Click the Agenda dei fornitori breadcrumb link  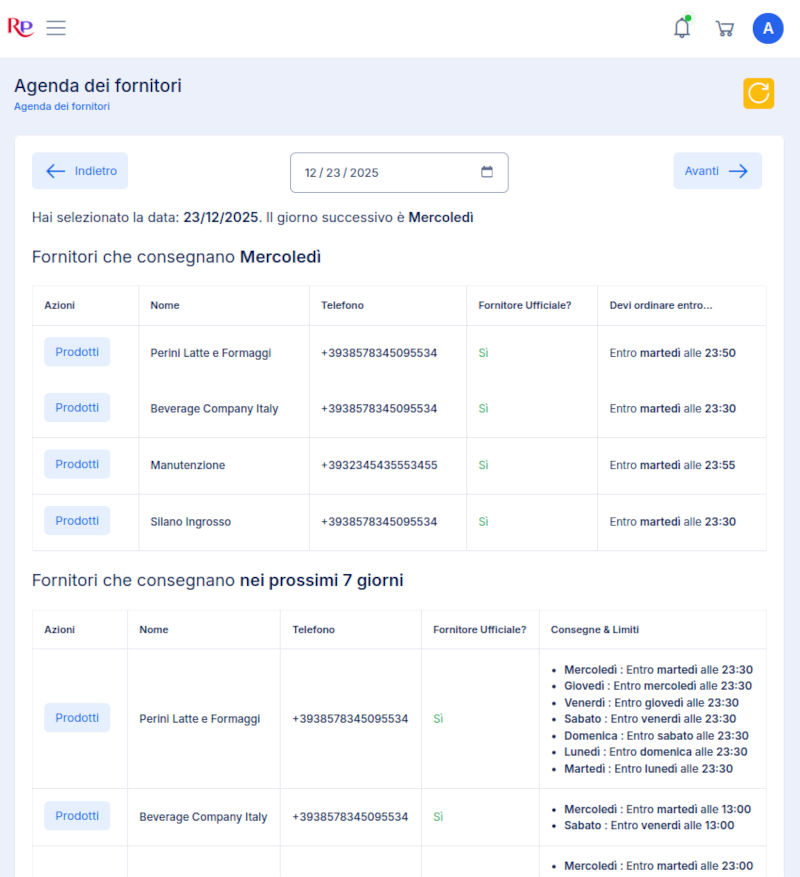(x=62, y=106)
